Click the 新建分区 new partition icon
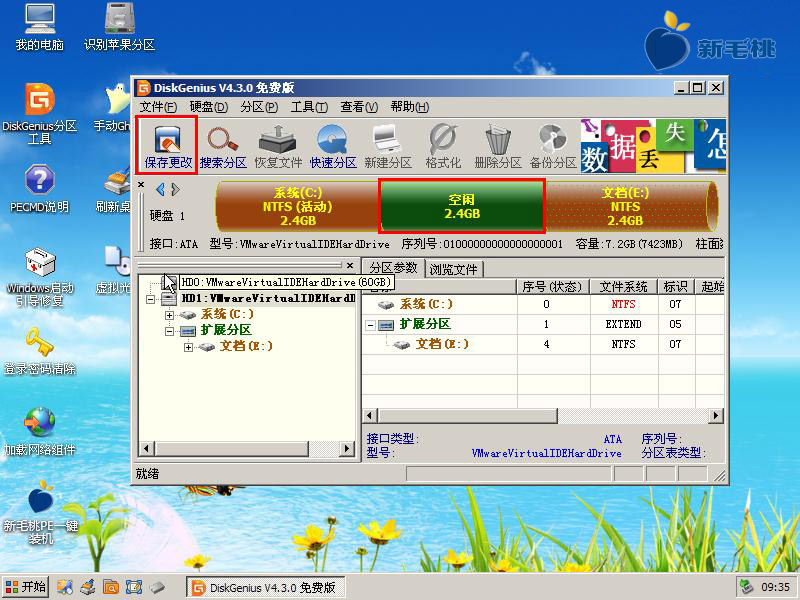 (388, 145)
